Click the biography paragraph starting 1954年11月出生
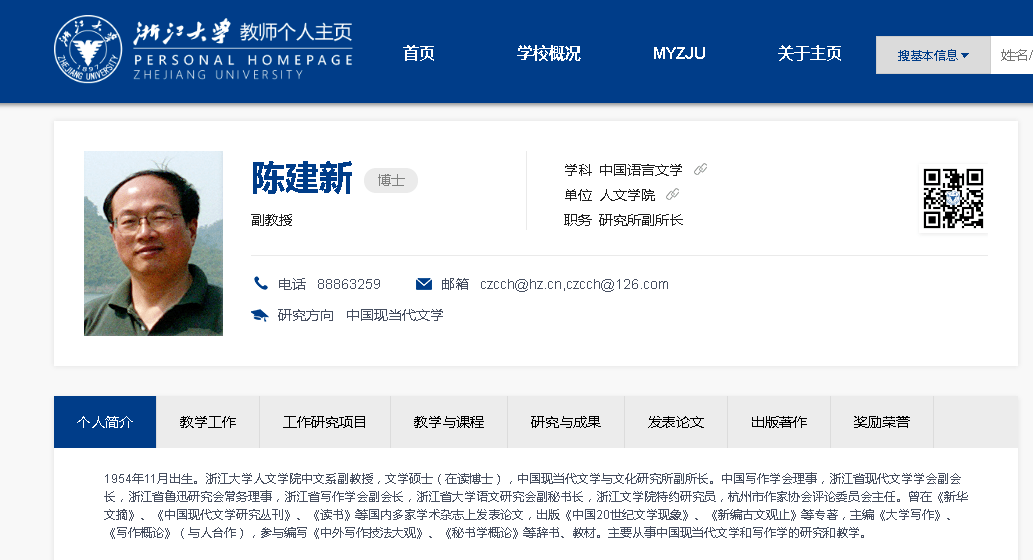This screenshot has height=560, width=1033. pos(536,505)
